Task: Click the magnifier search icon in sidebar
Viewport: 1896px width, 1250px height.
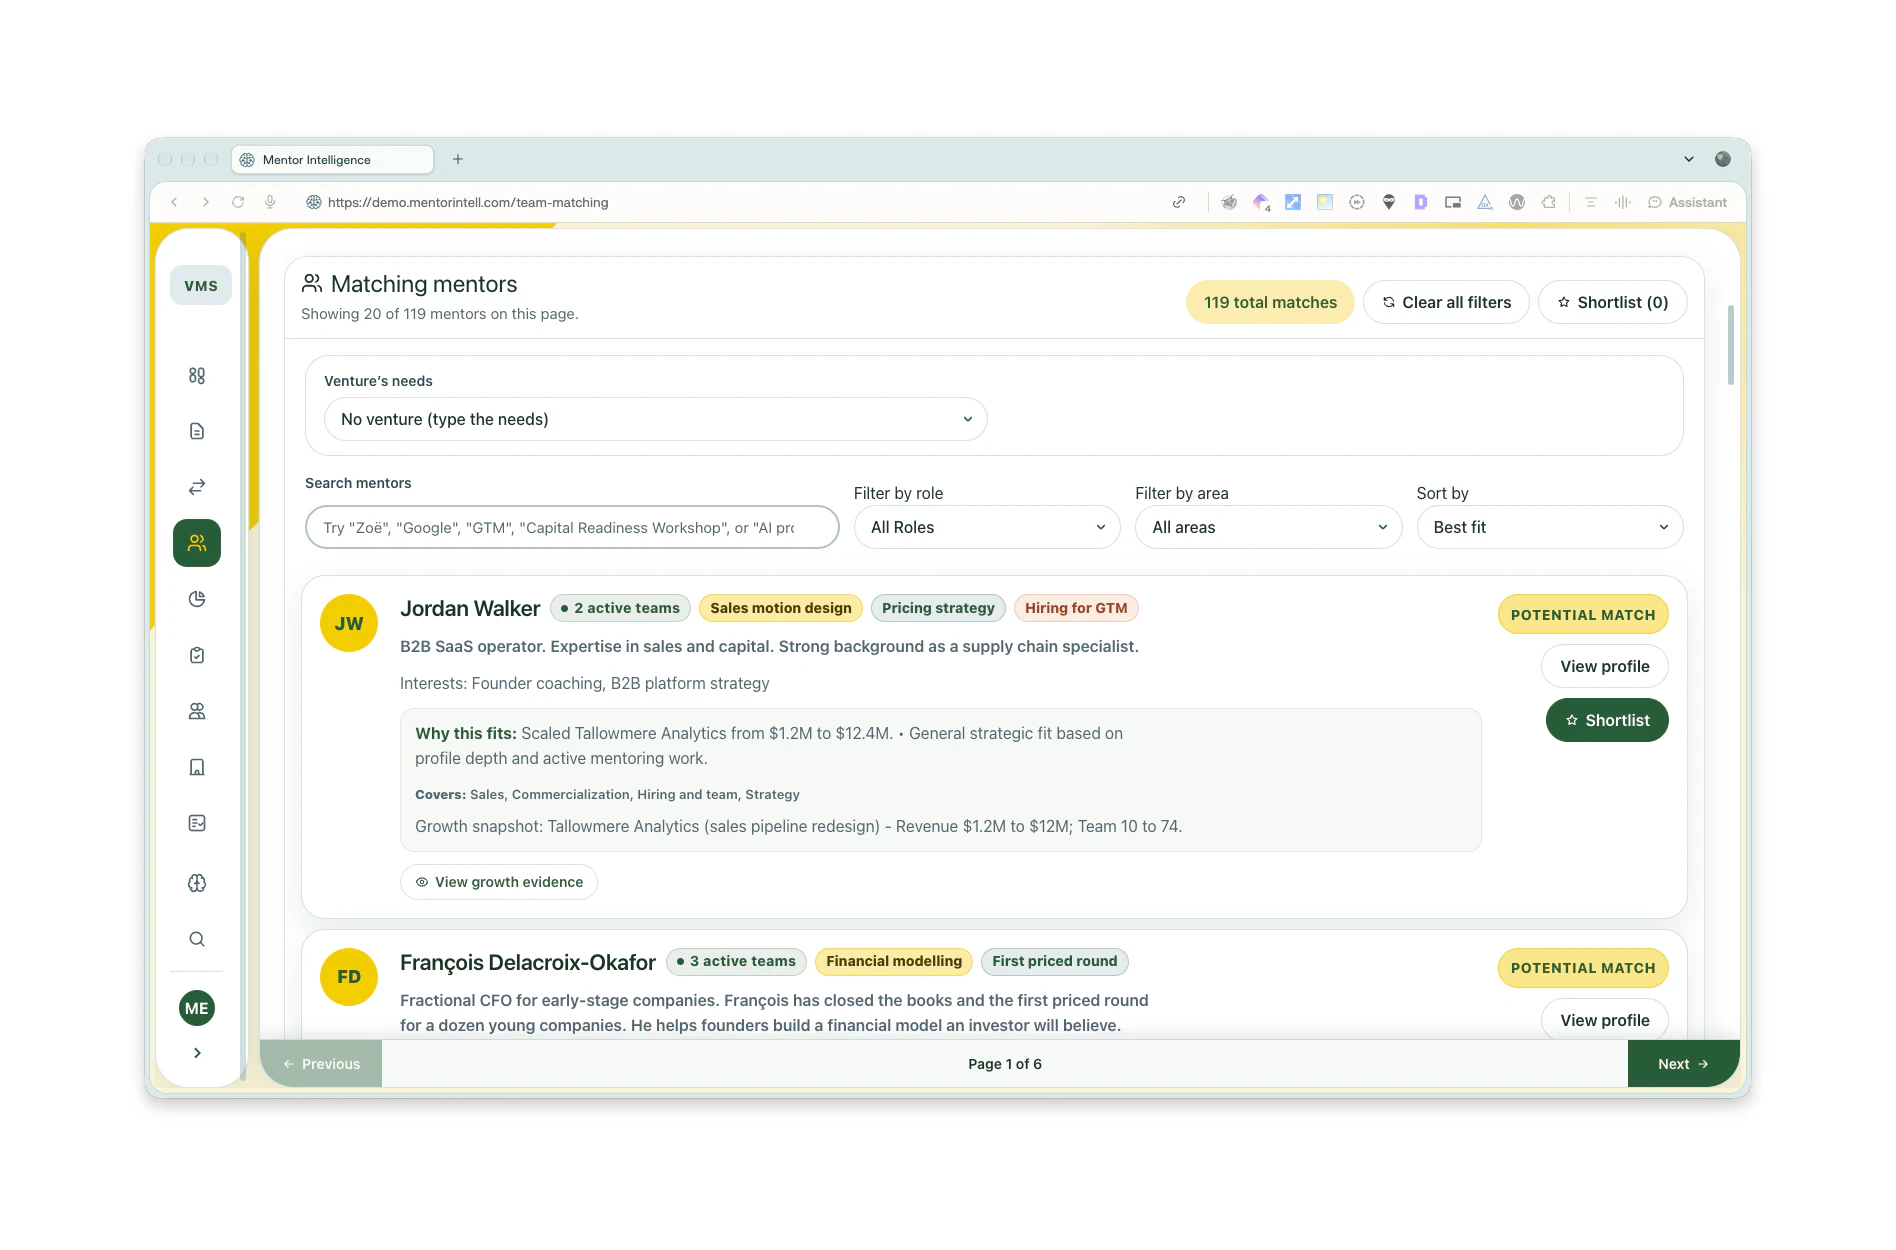Action: point(197,939)
